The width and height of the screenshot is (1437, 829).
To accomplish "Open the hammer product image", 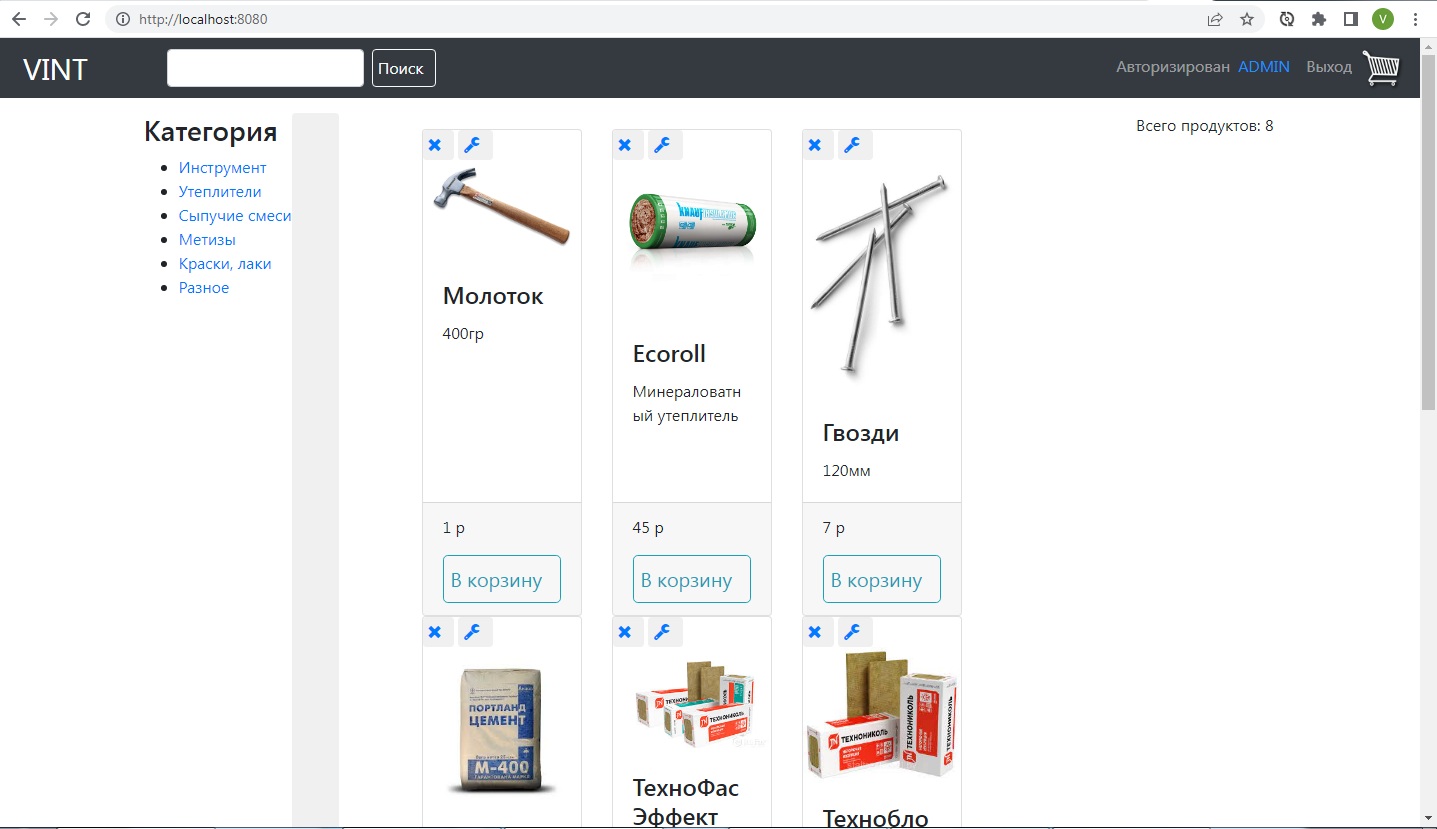I will tap(502, 206).
